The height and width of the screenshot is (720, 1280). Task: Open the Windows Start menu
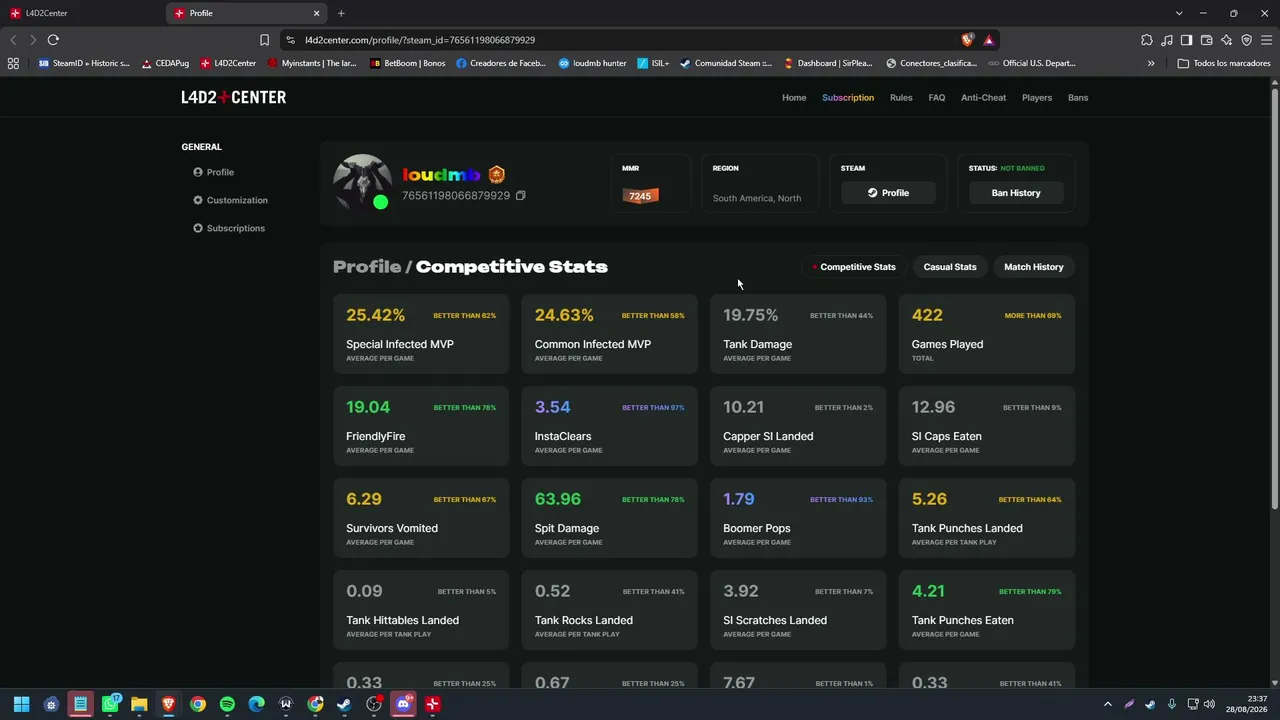coord(22,704)
